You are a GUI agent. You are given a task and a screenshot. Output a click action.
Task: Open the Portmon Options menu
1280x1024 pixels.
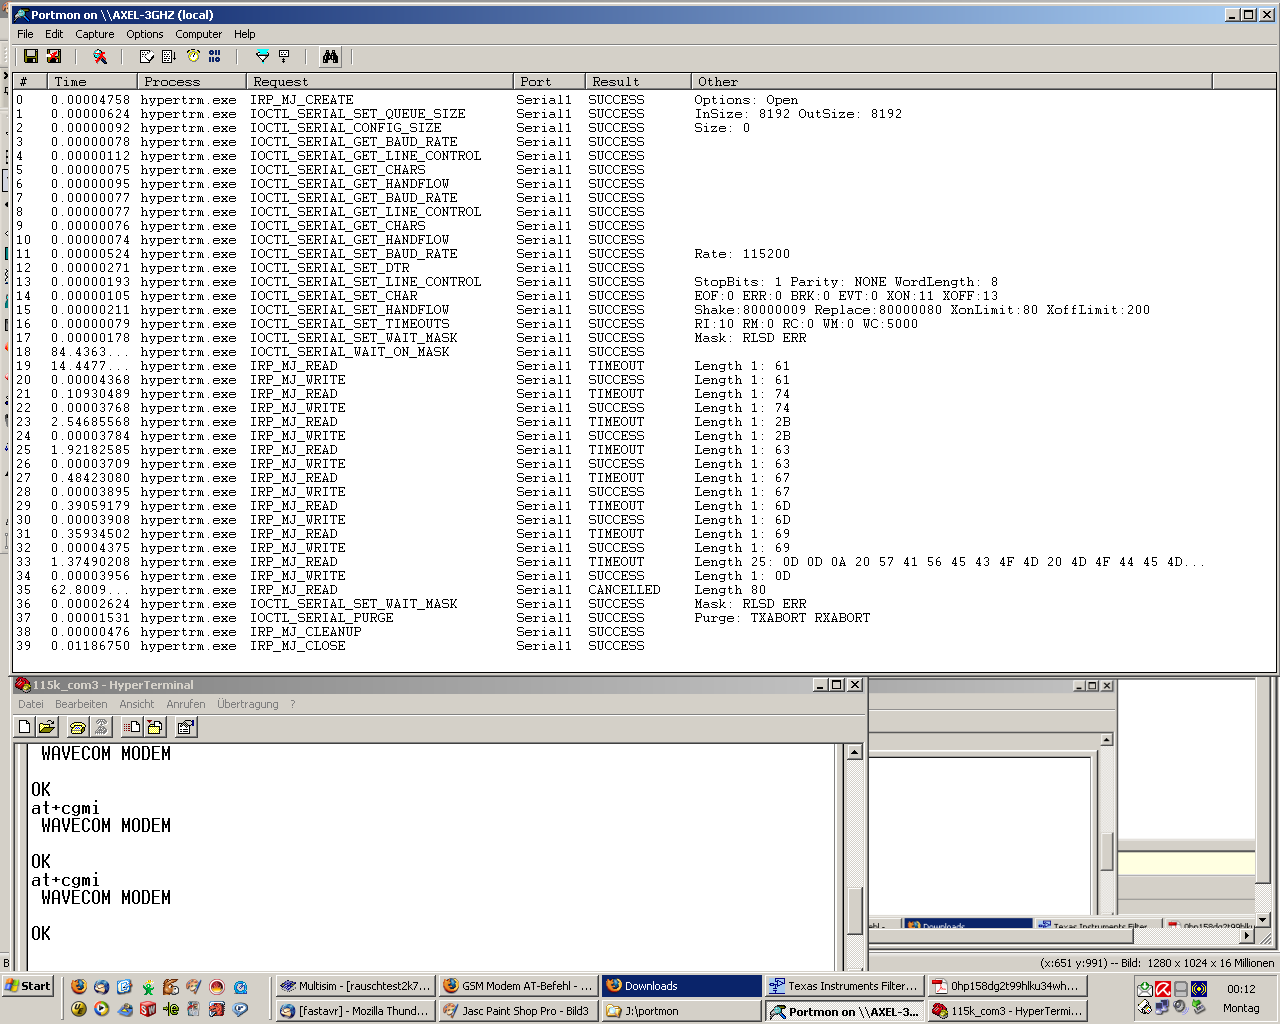145,34
